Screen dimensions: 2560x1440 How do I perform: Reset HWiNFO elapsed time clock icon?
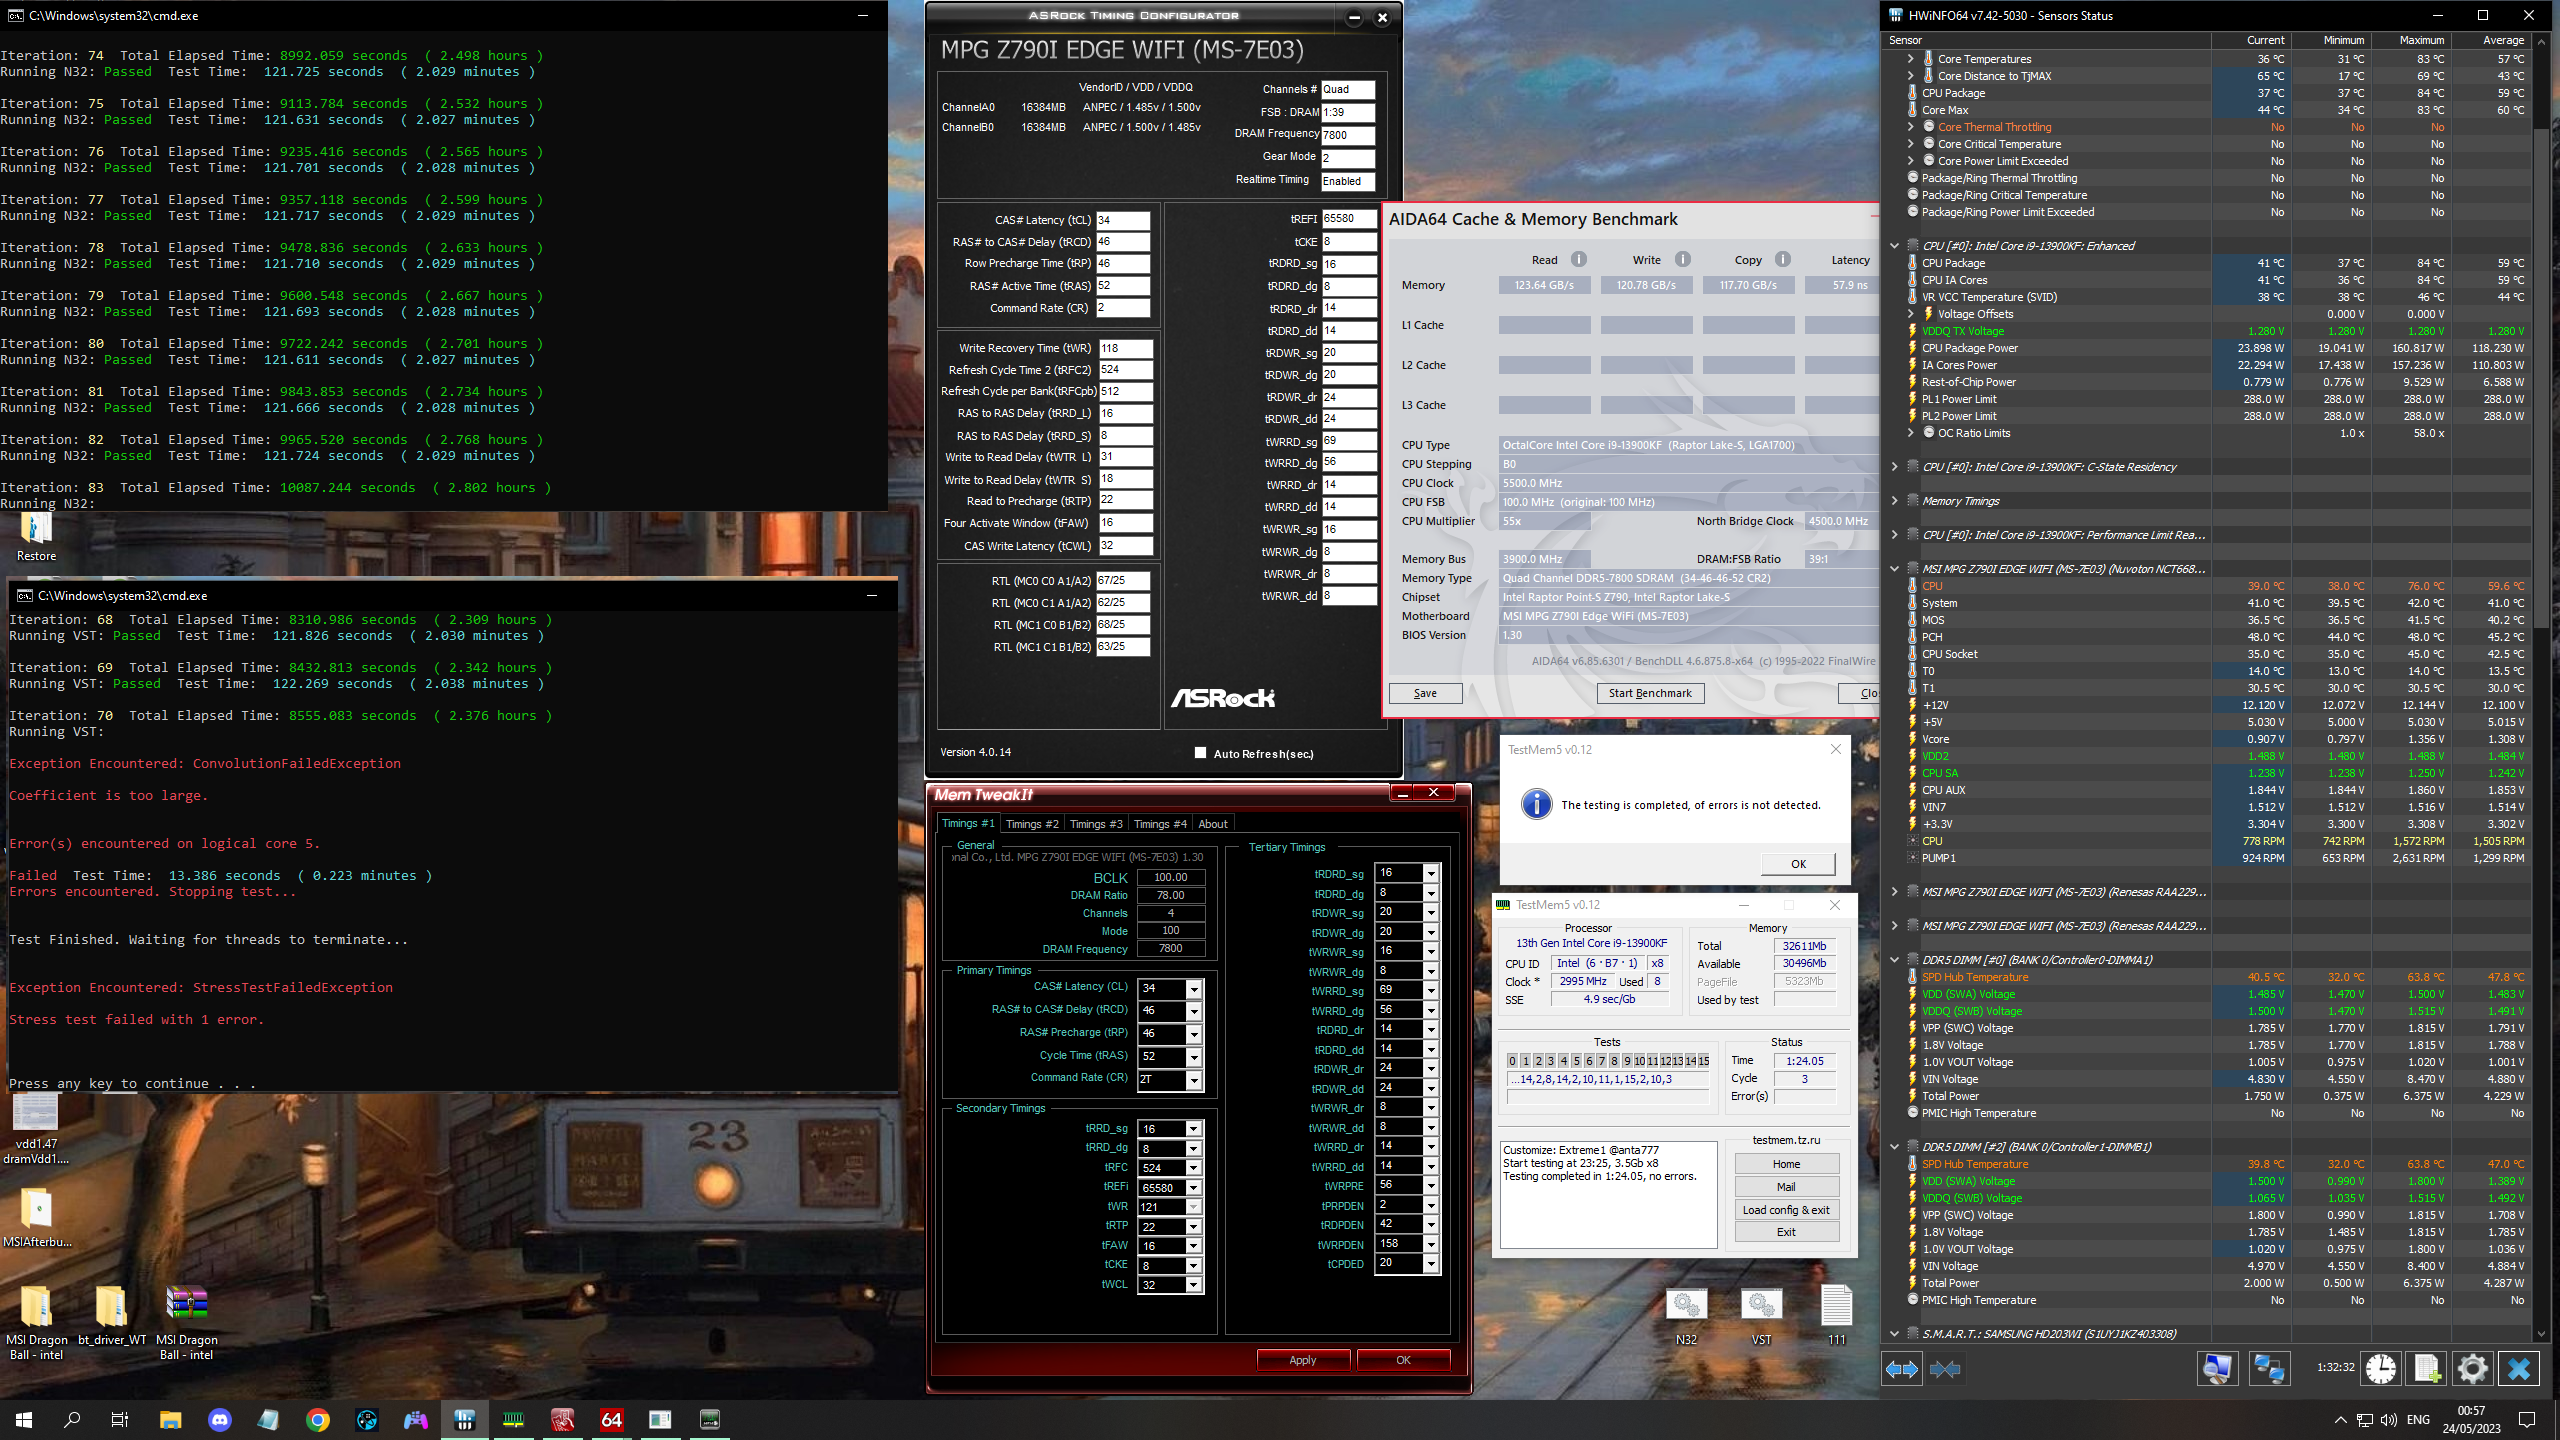[2381, 1369]
